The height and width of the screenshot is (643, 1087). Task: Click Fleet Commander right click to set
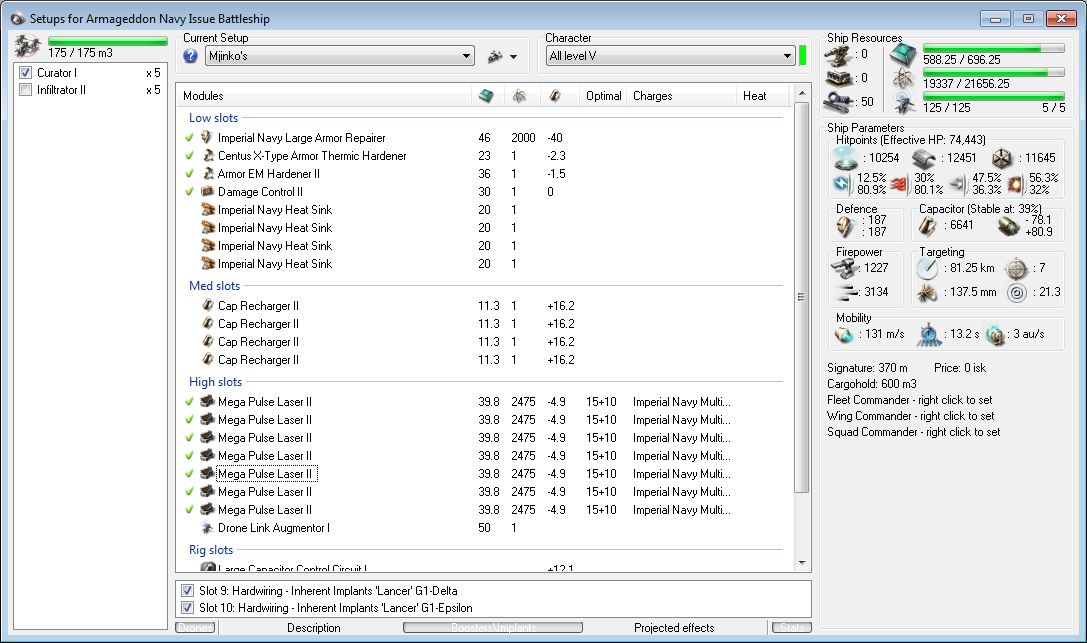[910, 400]
